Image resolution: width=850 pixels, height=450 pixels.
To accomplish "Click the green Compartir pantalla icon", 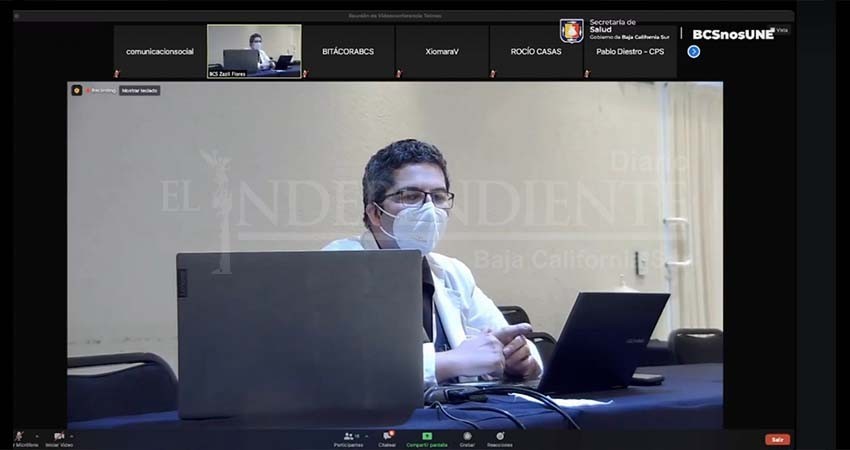I will pyautogui.click(x=427, y=437).
